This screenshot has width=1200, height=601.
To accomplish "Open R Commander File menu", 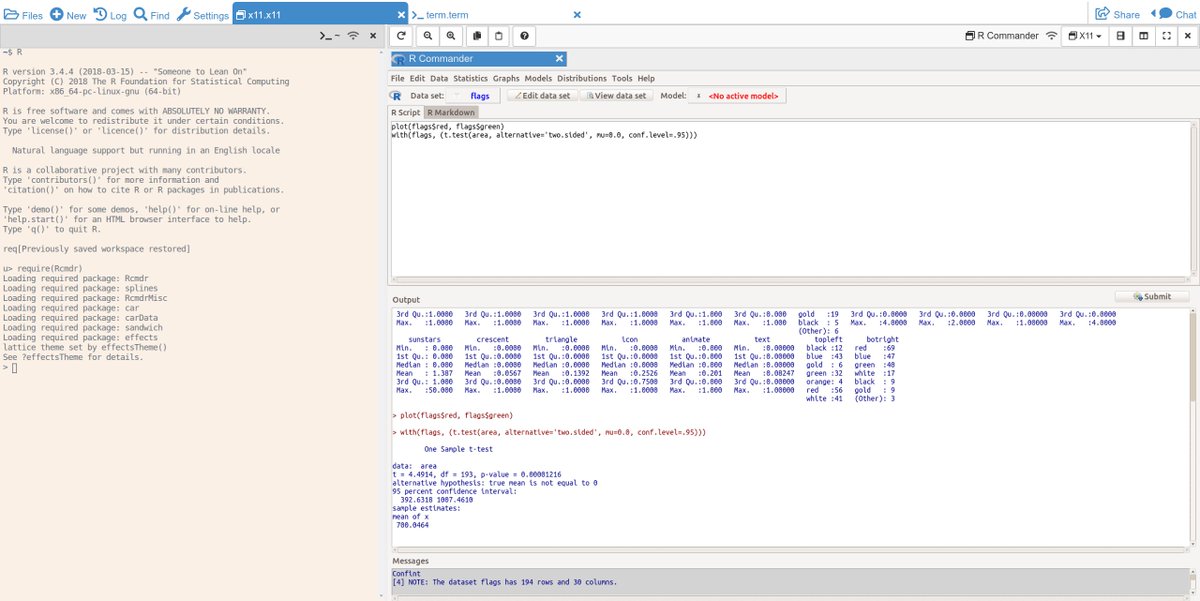I will point(398,78).
